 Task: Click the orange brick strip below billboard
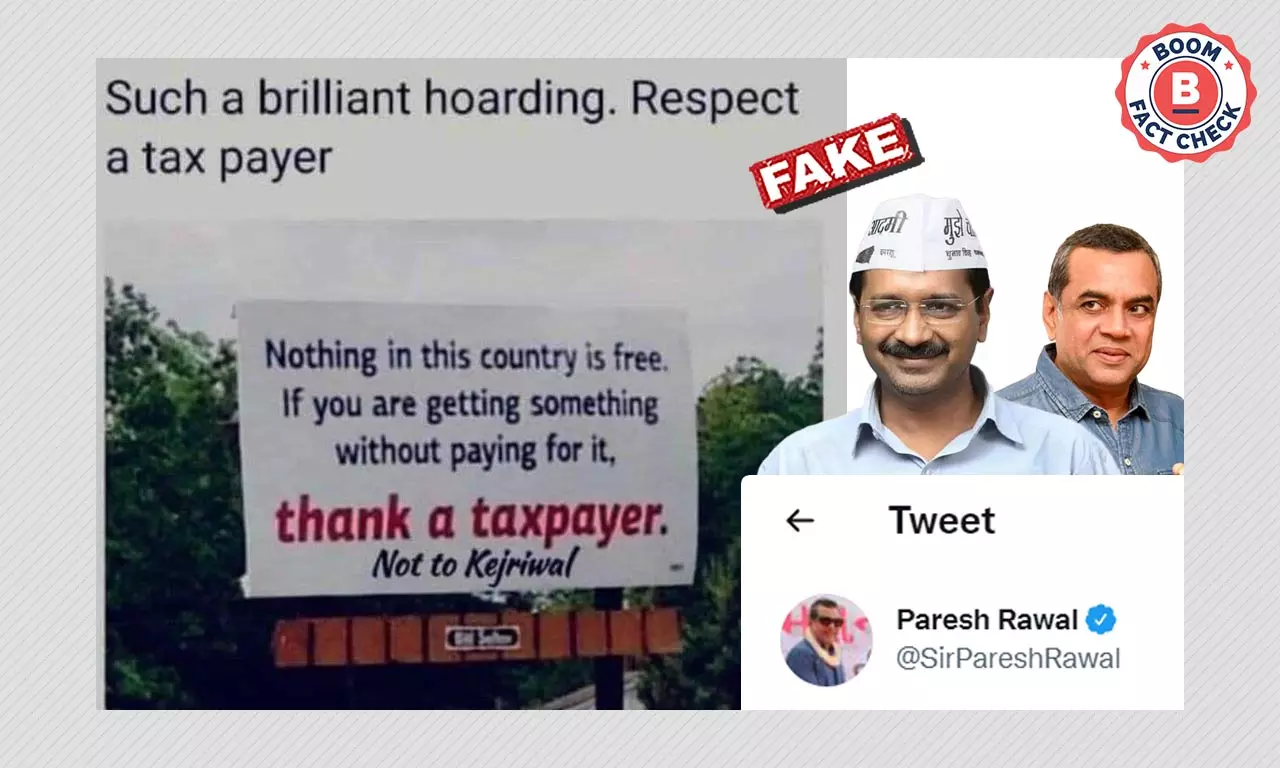(478, 637)
